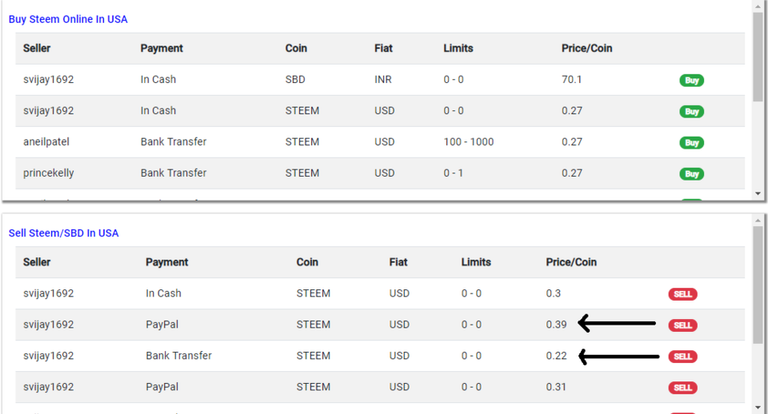Image resolution: width=768 pixels, height=414 pixels.
Task: Click the Price/Coin header in buy table
Action: 587,48
